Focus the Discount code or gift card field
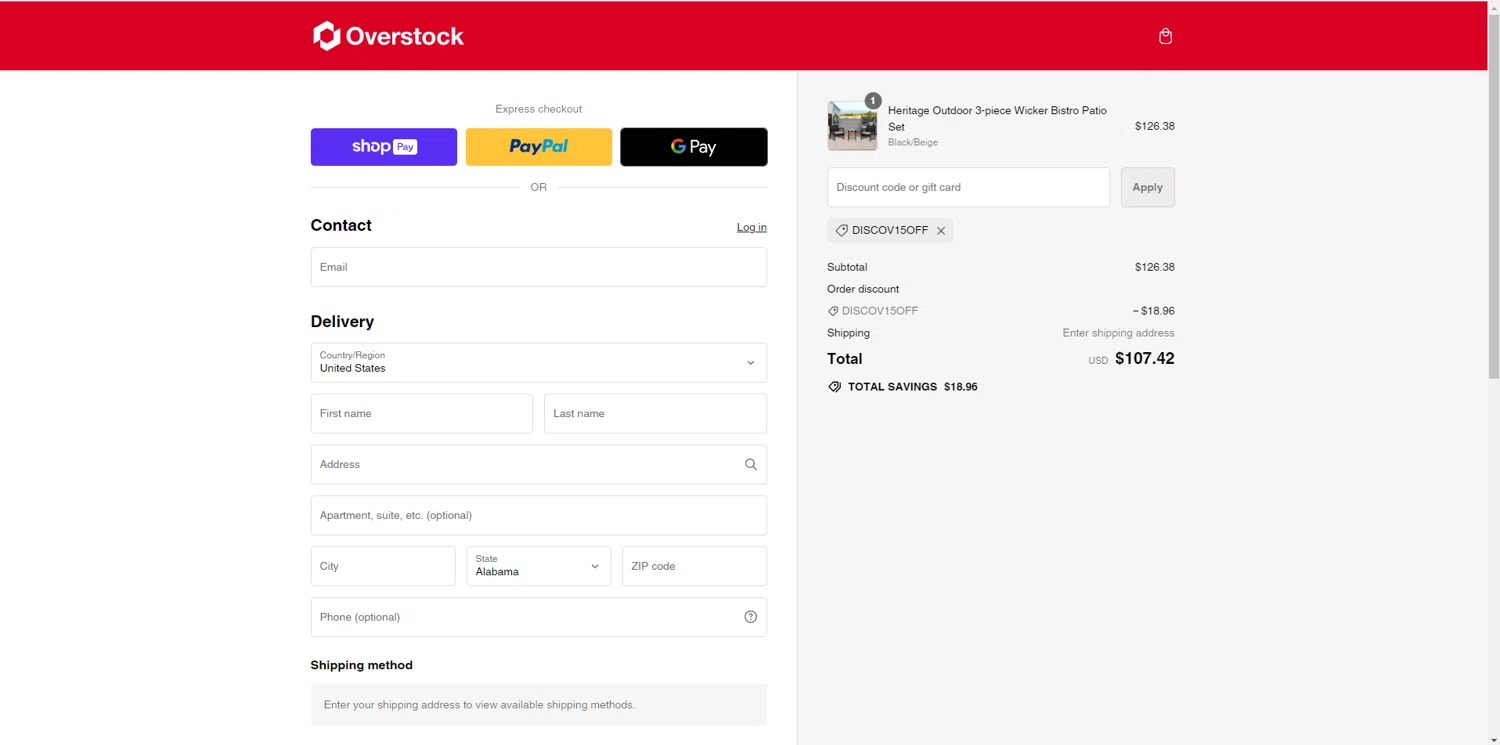Viewport: 1500px width, 745px height. coord(968,187)
